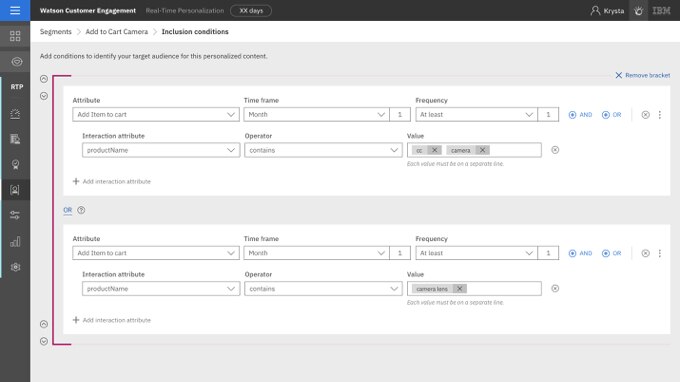The height and width of the screenshot is (382, 680).
Task: Go to Add to Cart Camera breadcrumb
Action: coord(116,32)
